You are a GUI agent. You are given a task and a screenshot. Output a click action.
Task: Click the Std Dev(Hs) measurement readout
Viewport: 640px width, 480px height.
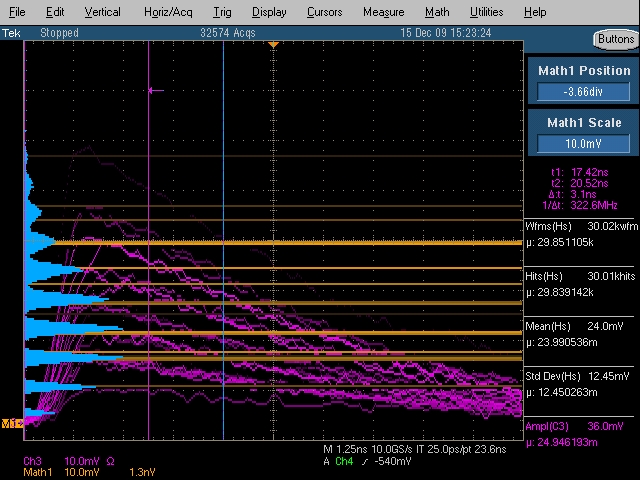577,384
